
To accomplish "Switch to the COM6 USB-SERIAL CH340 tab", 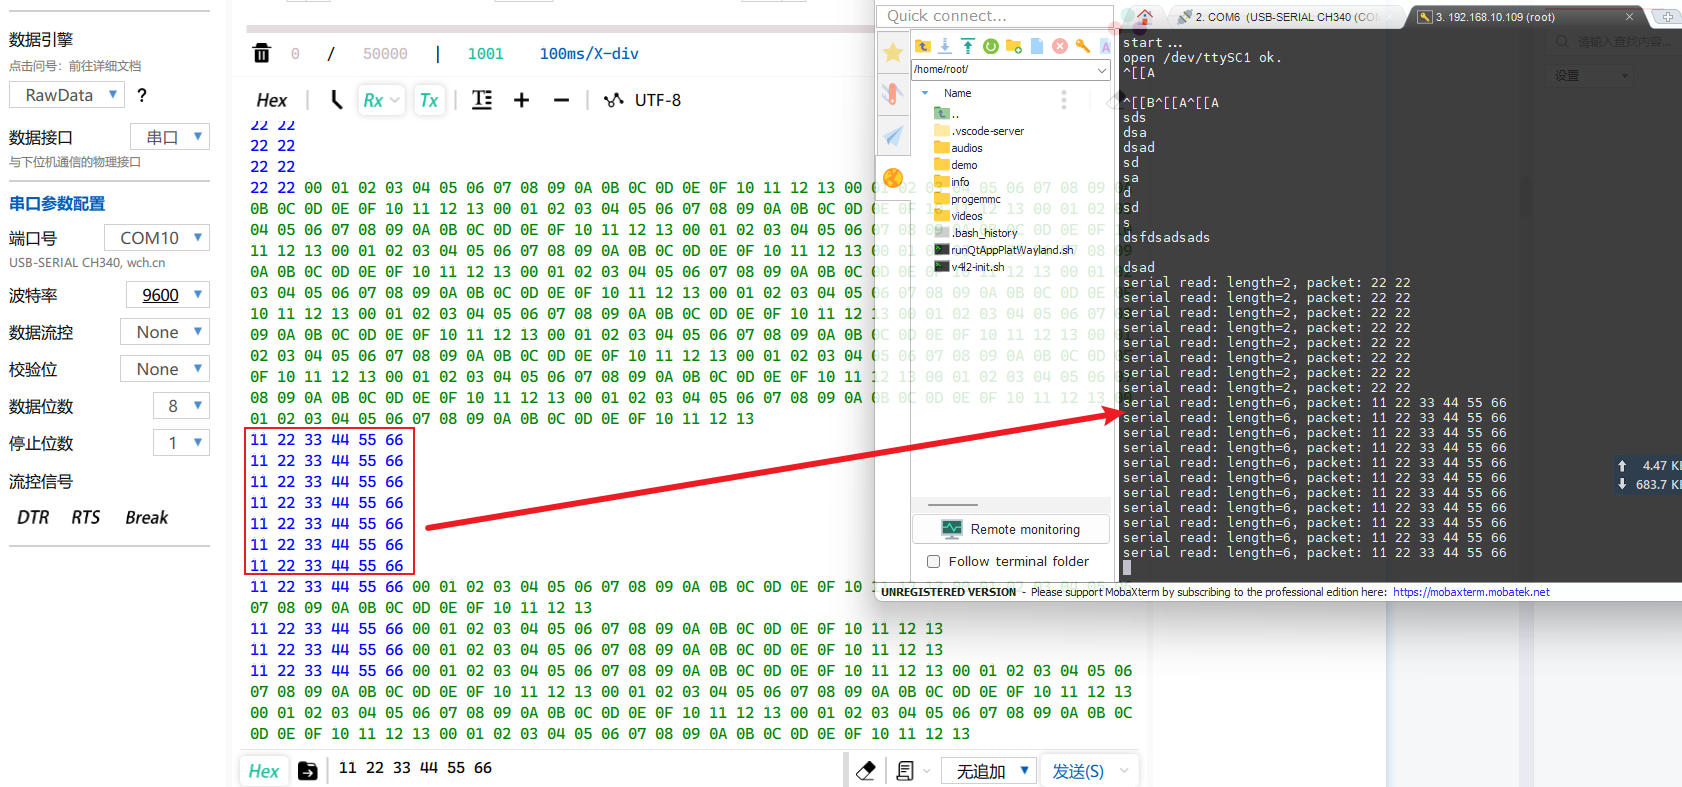I will pos(1285,17).
